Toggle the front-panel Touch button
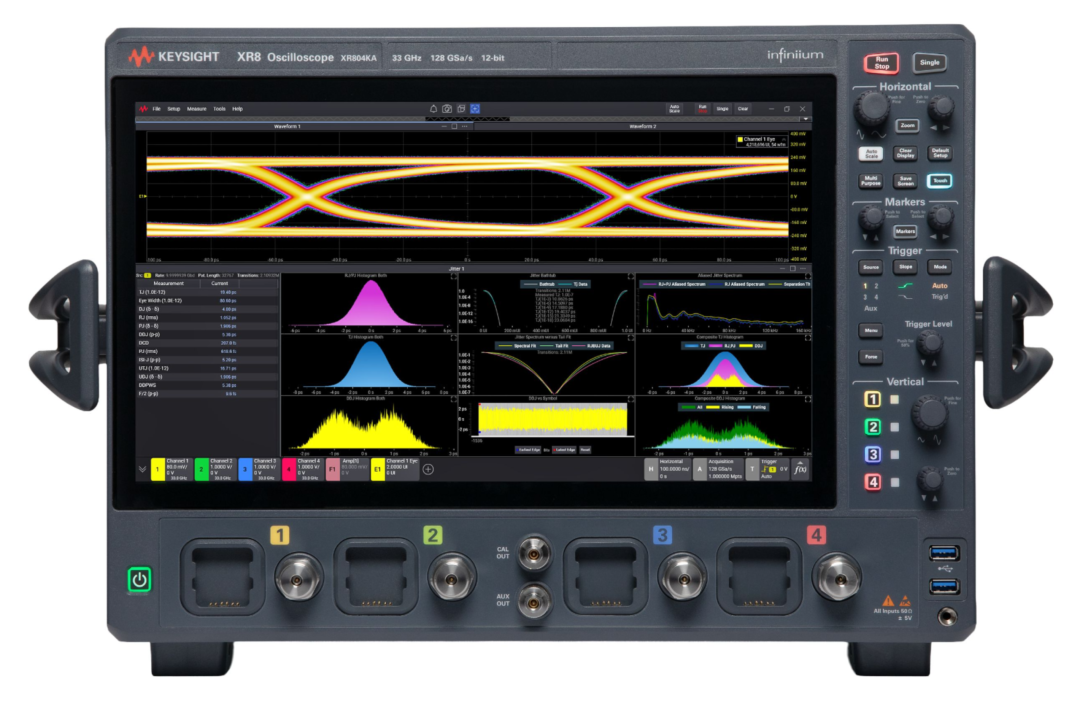 pyautogui.click(x=939, y=180)
